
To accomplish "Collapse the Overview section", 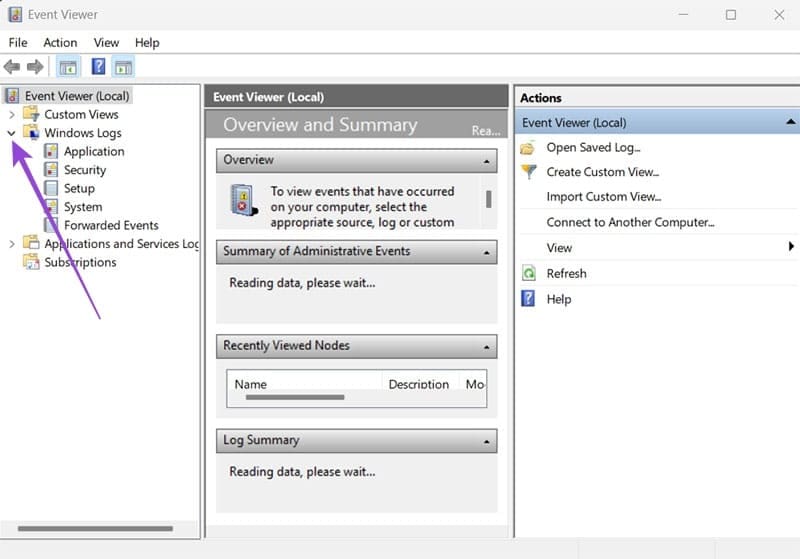I will click(486, 161).
